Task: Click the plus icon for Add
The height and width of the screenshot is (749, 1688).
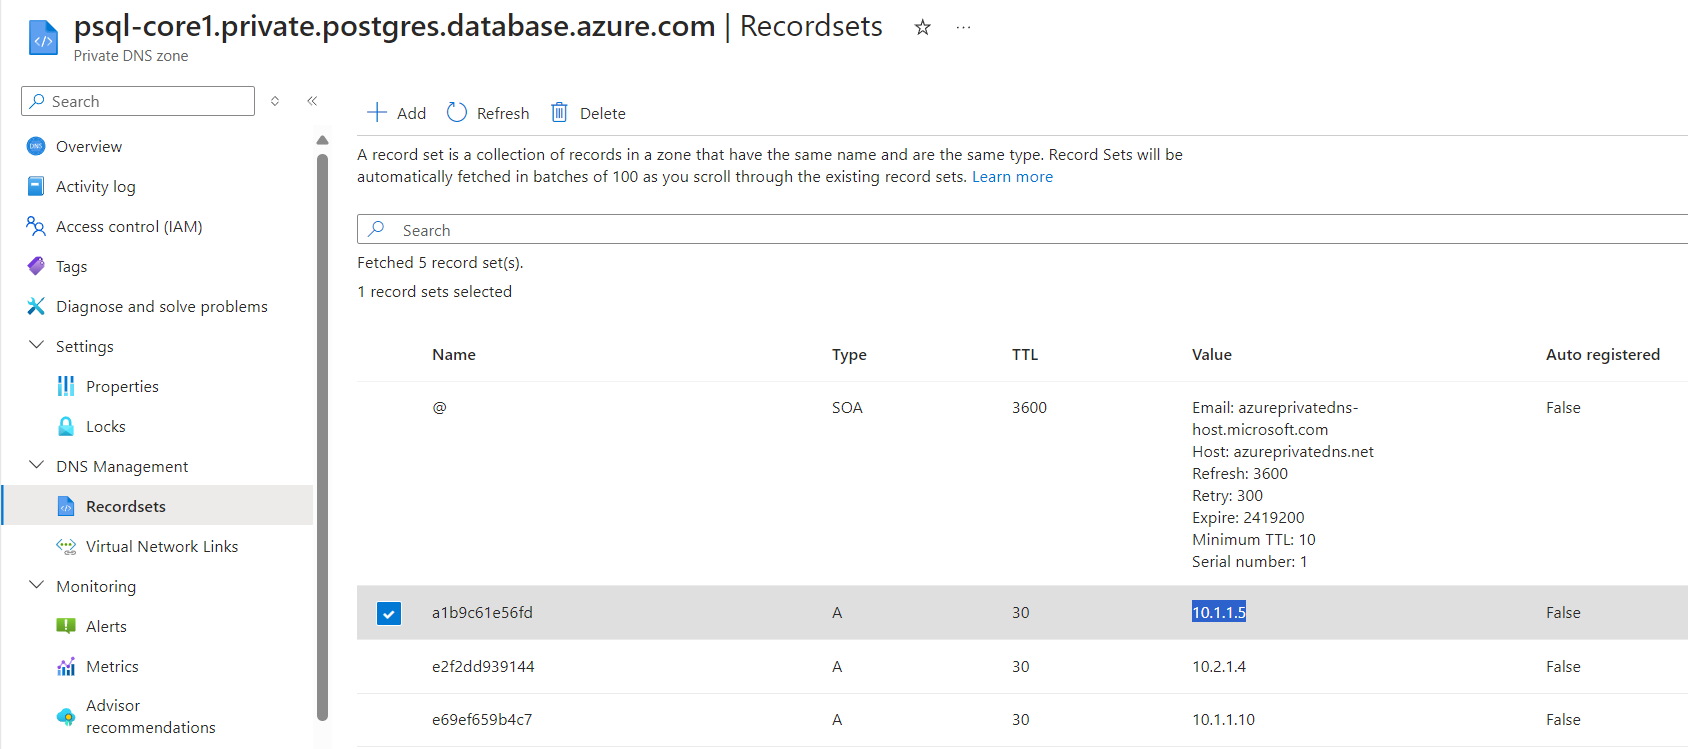Action: point(377,112)
